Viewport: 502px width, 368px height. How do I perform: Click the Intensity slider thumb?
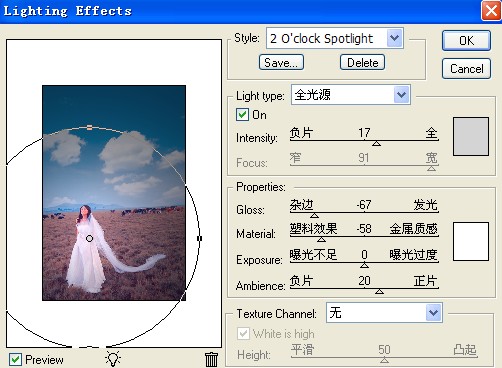[x=376, y=143]
